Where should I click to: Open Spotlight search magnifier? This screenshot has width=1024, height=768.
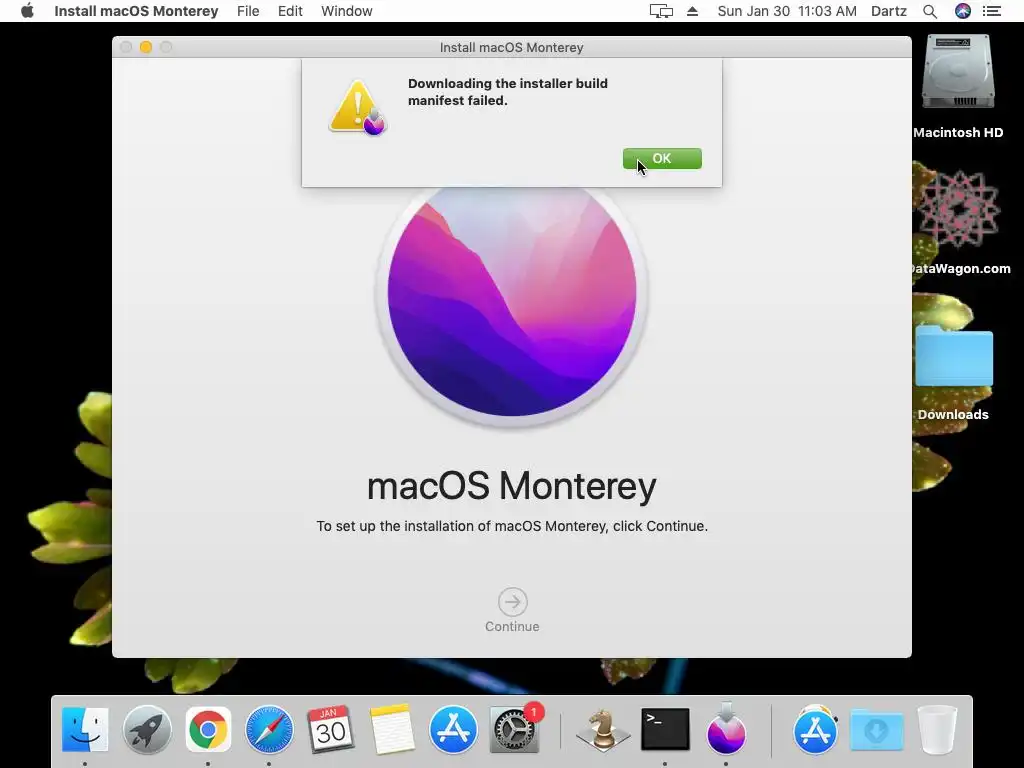[930, 11]
